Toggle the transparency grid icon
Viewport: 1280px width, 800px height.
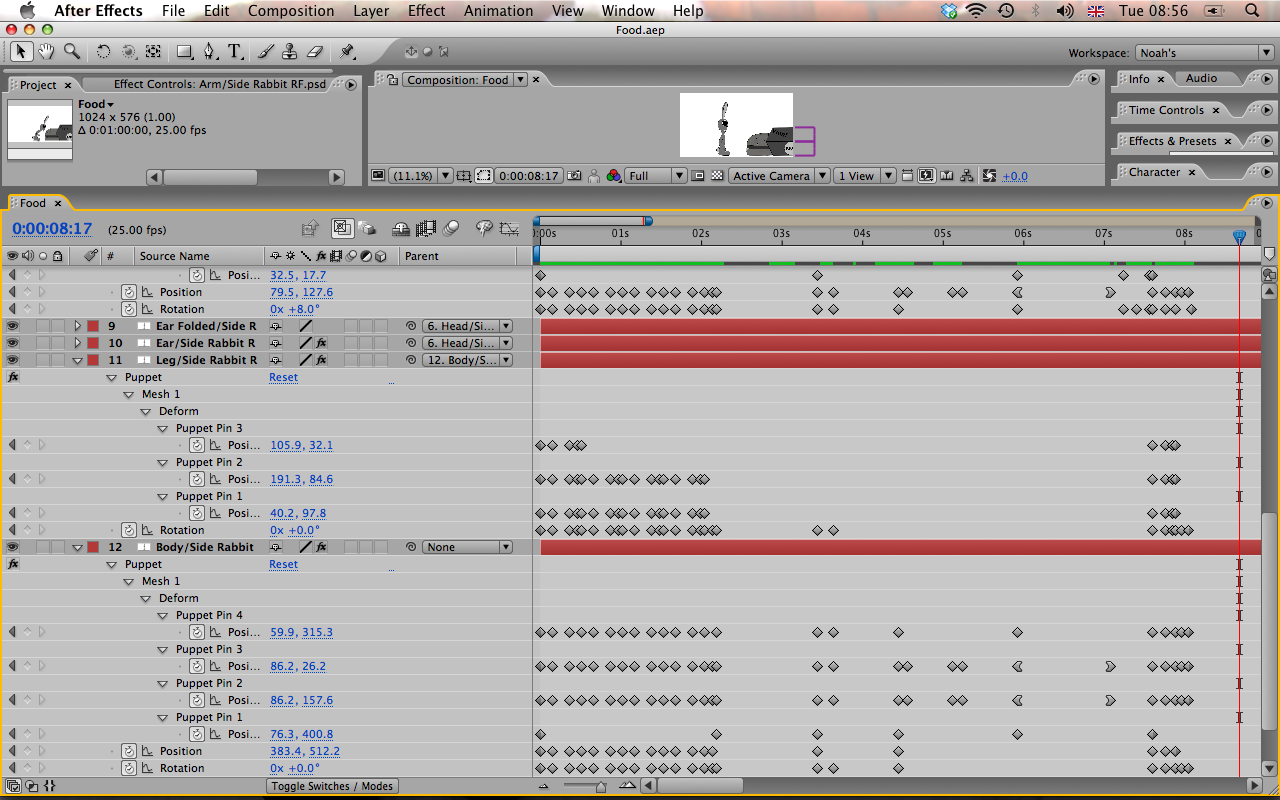tap(716, 176)
